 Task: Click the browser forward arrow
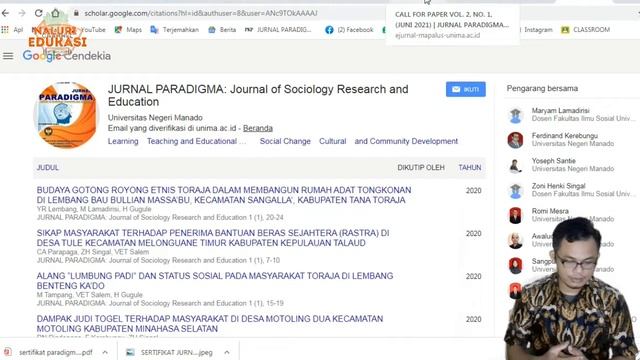22,13
